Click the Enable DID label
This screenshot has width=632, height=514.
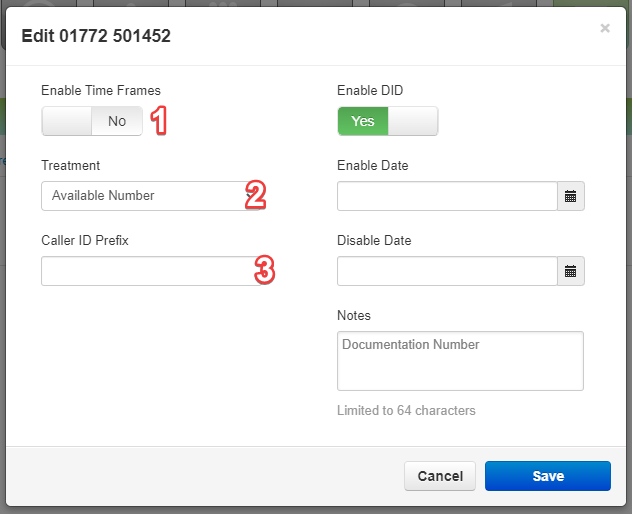coord(370,90)
